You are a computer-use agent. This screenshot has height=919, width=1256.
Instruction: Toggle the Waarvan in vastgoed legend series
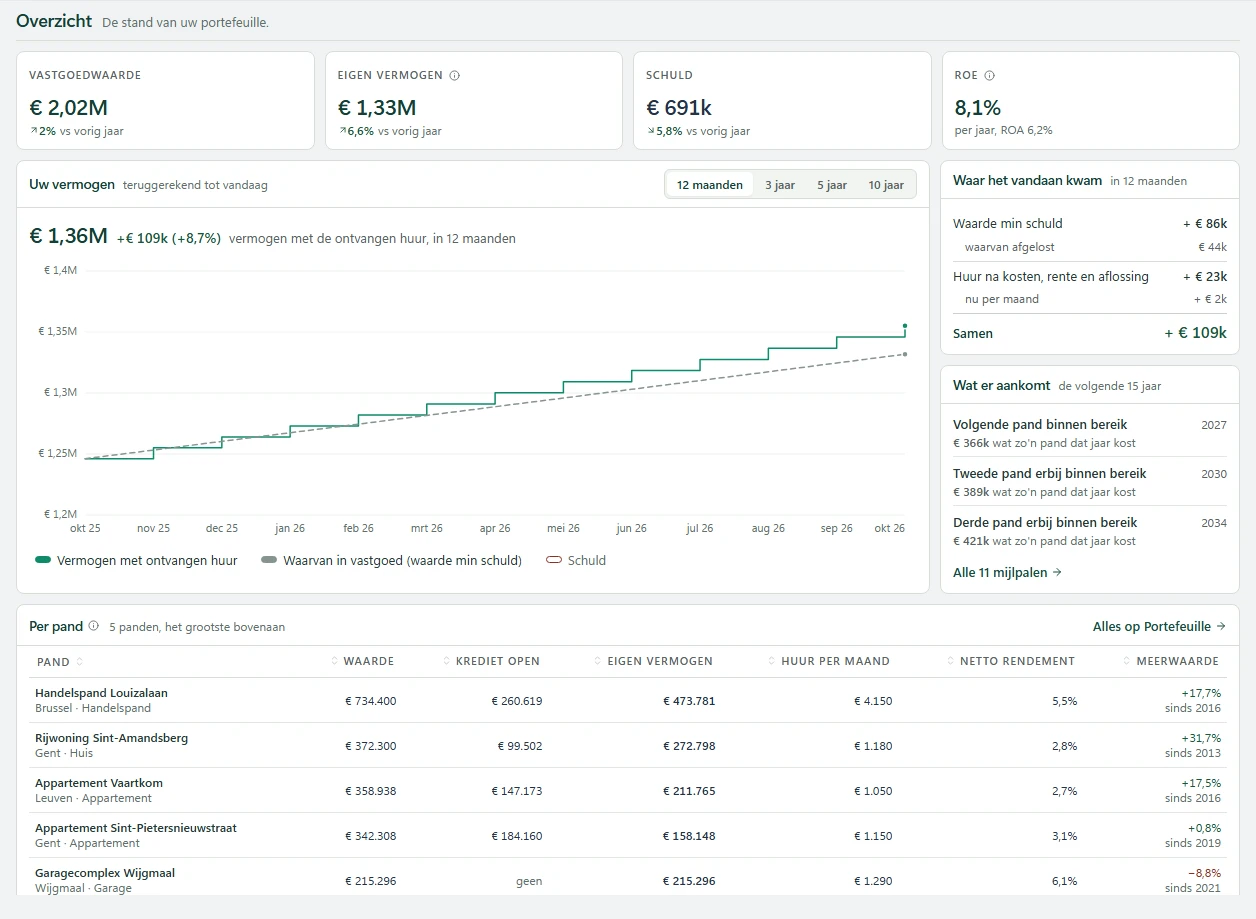(391, 561)
